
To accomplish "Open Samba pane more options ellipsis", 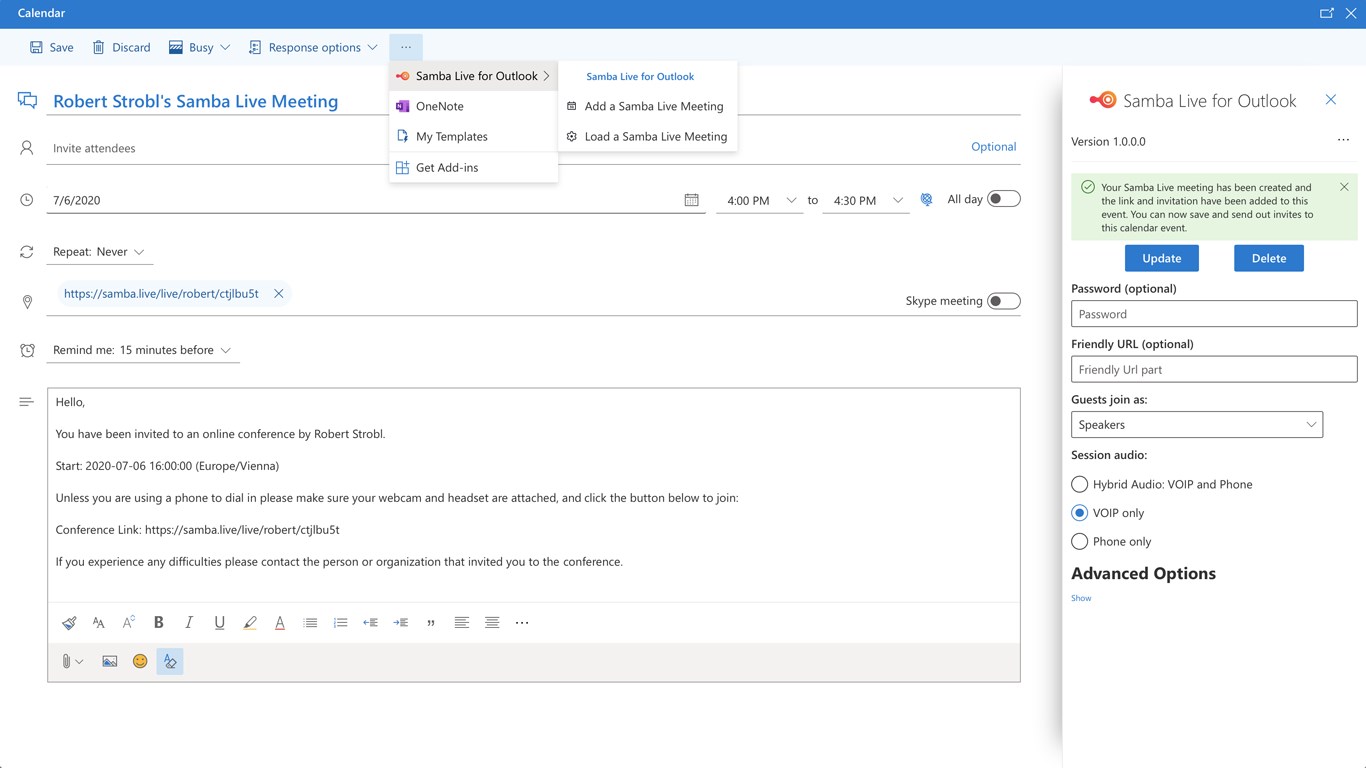I will coord(1343,141).
